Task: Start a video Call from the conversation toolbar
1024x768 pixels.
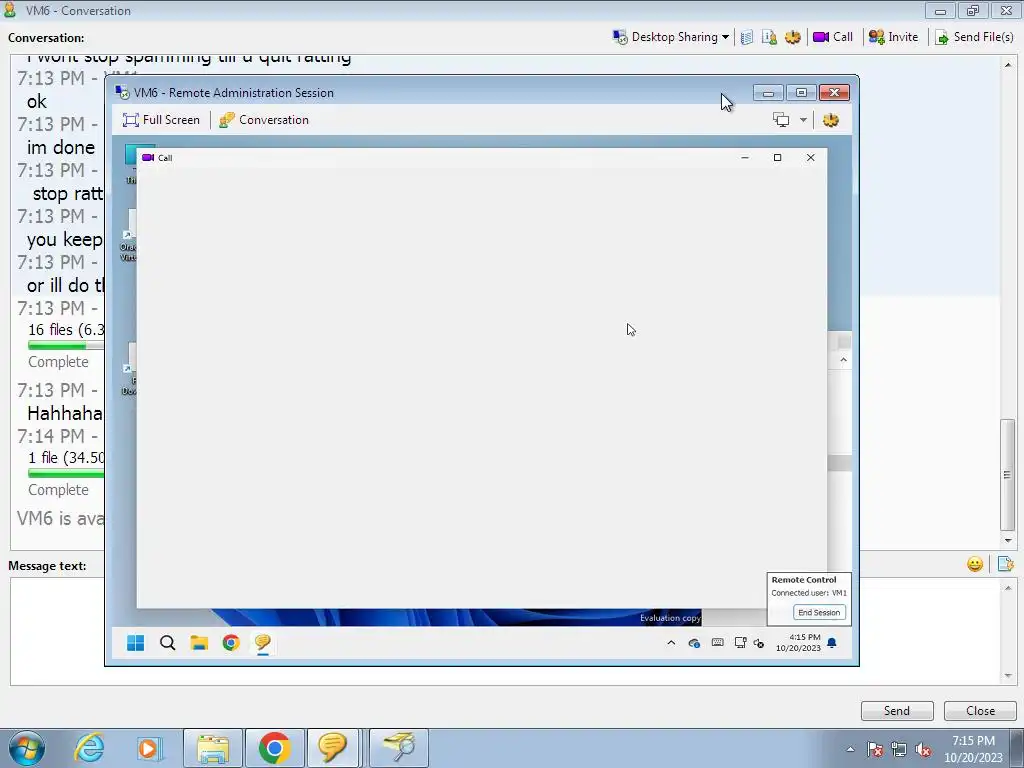Action: point(833,37)
